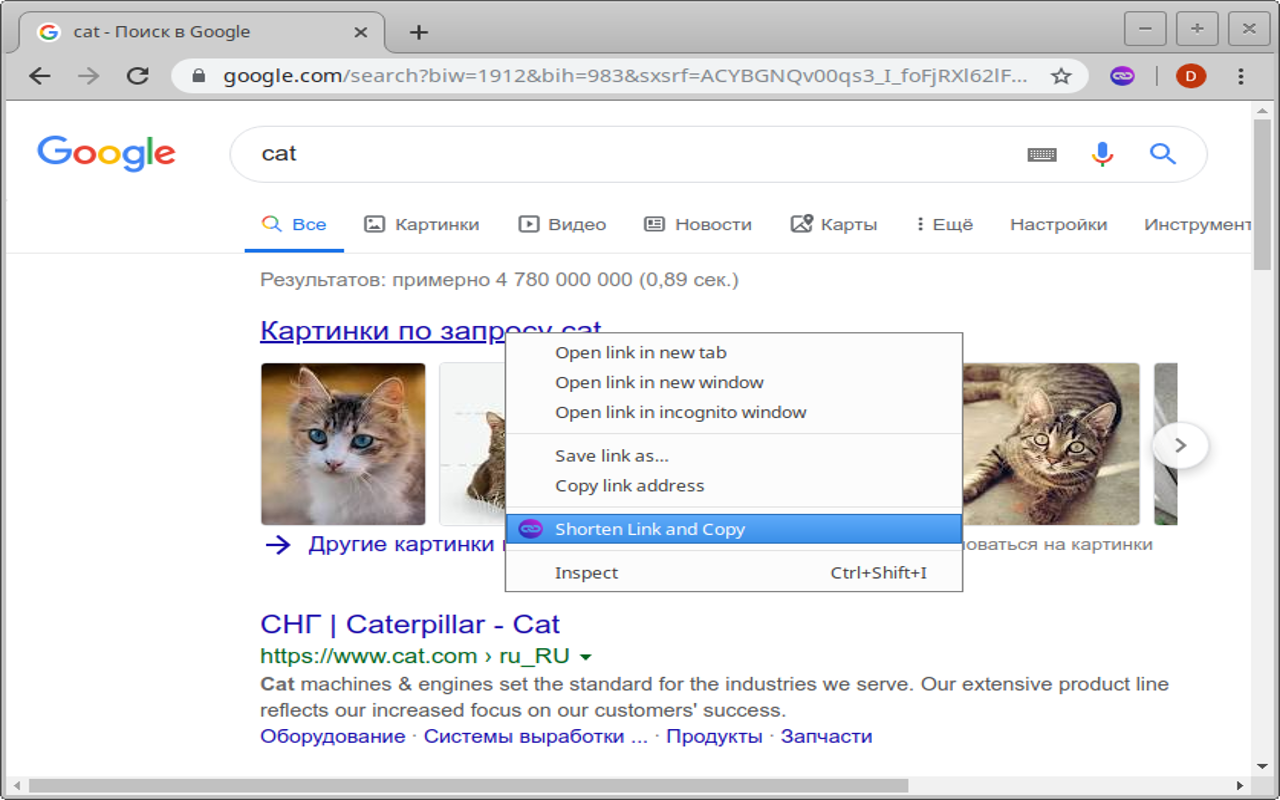Switch to the 'Карты' tab
Screen dimensions: 1280x800
(x=834, y=224)
